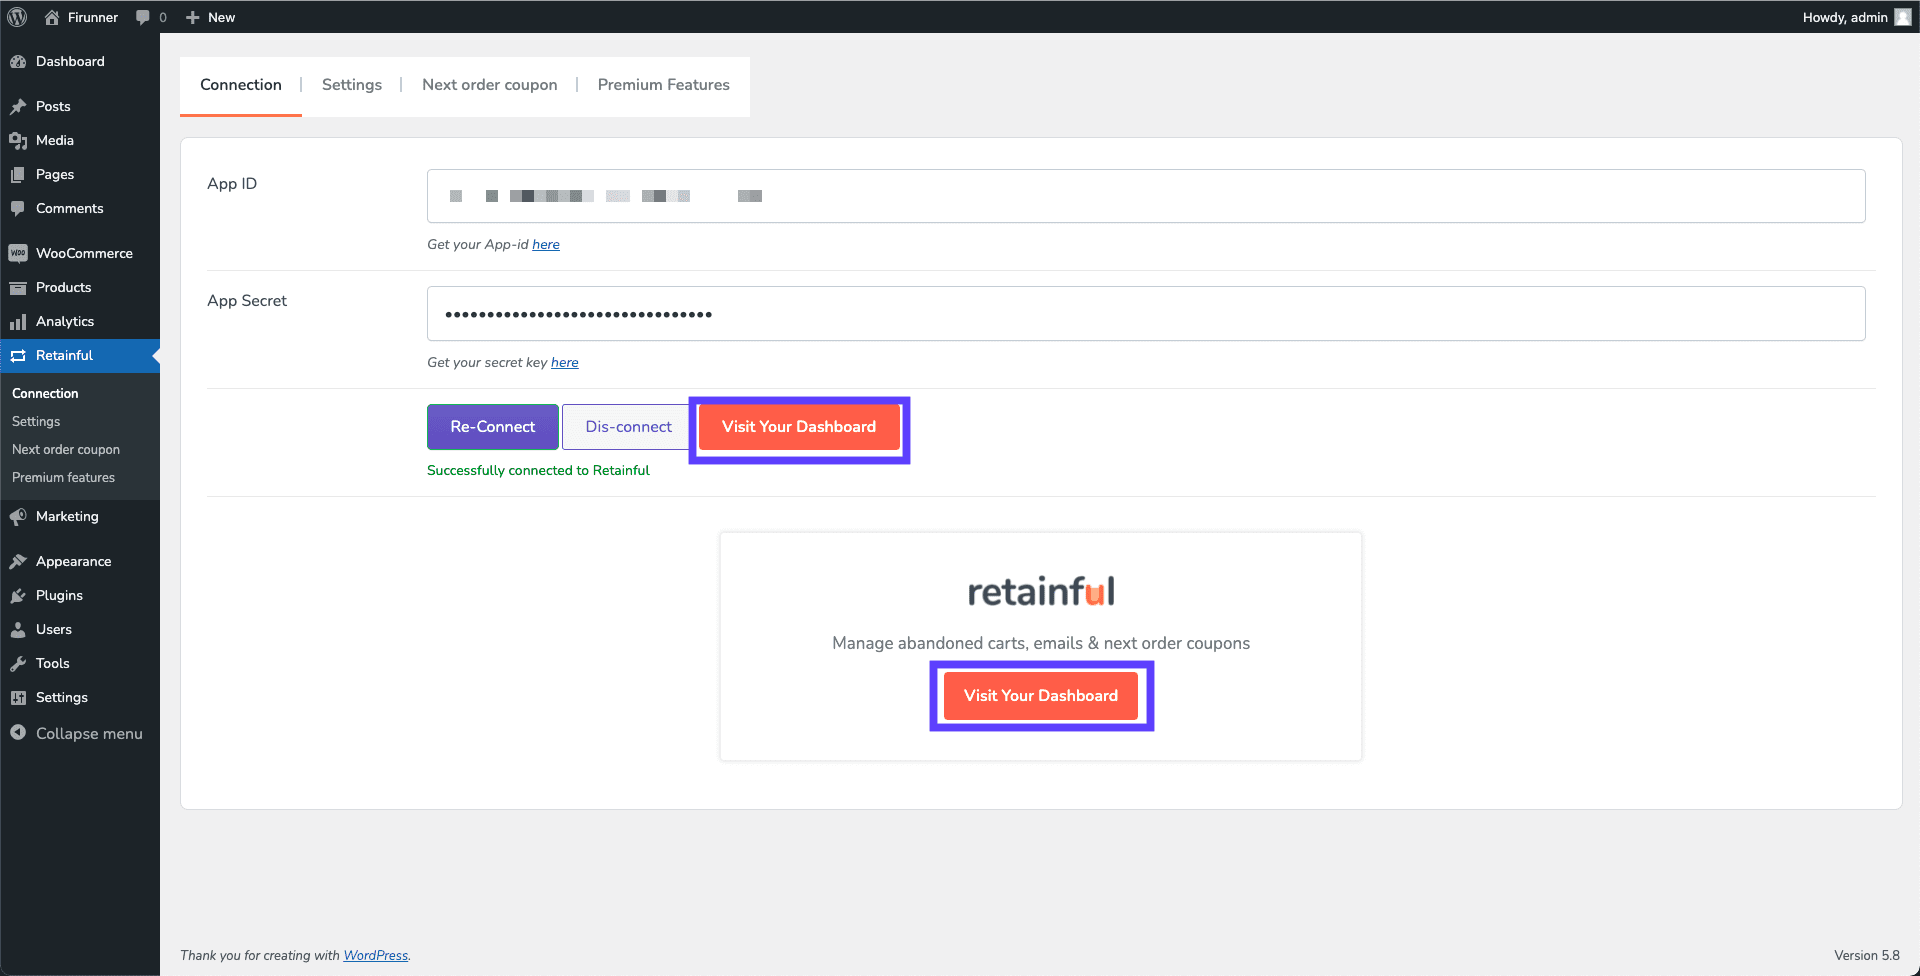Click Visit Your Dashboard under retainful logo
This screenshot has height=976, width=1920.
pyautogui.click(x=1041, y=696)
